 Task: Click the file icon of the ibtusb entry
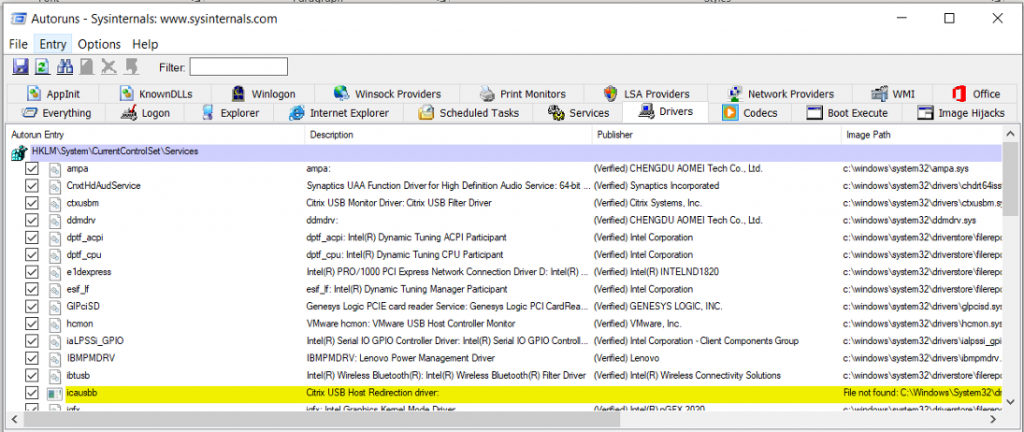coord(55,376)
